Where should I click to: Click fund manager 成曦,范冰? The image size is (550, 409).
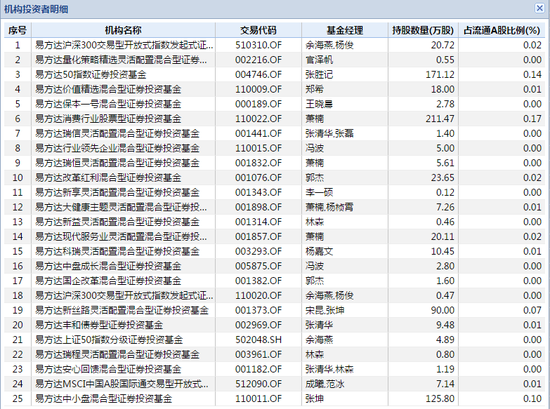pyautogui.click(x=325, y=384)
